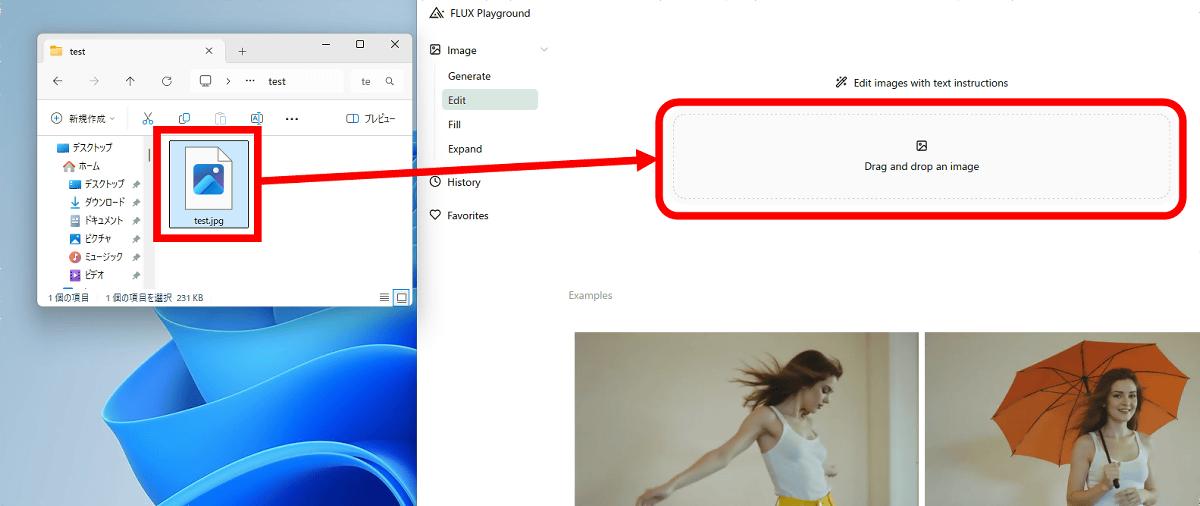
Task: Select ホーム in the navigation pane
Action: pos(81,166)
